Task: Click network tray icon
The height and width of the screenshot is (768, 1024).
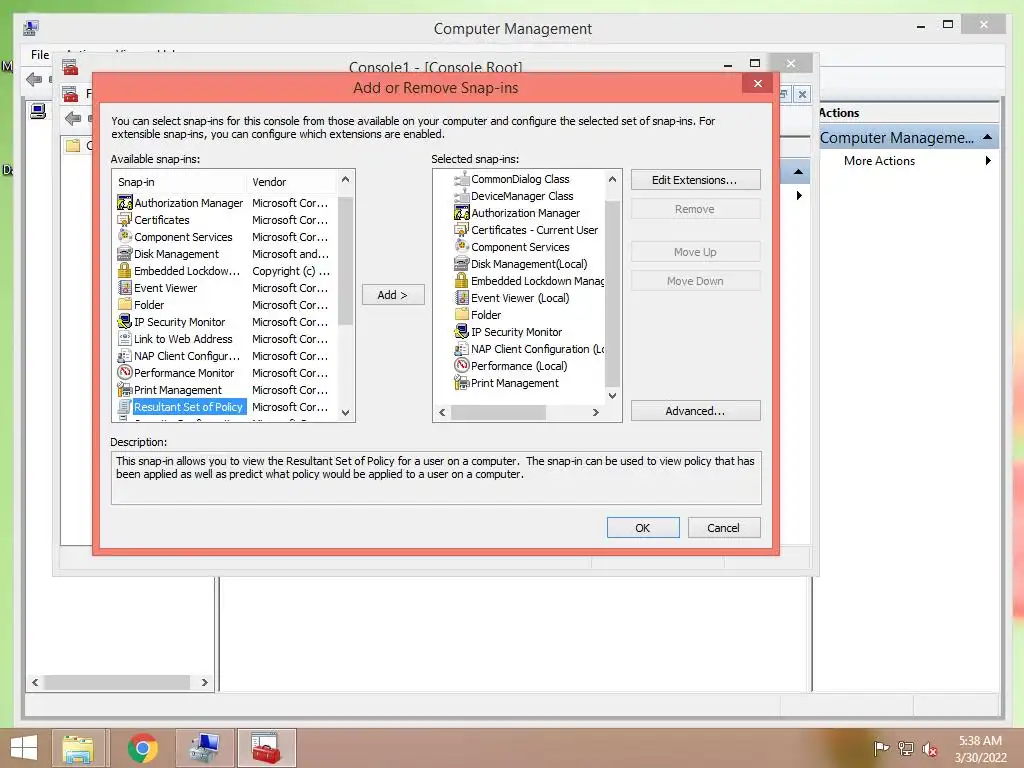Action: tap(906, 749)
